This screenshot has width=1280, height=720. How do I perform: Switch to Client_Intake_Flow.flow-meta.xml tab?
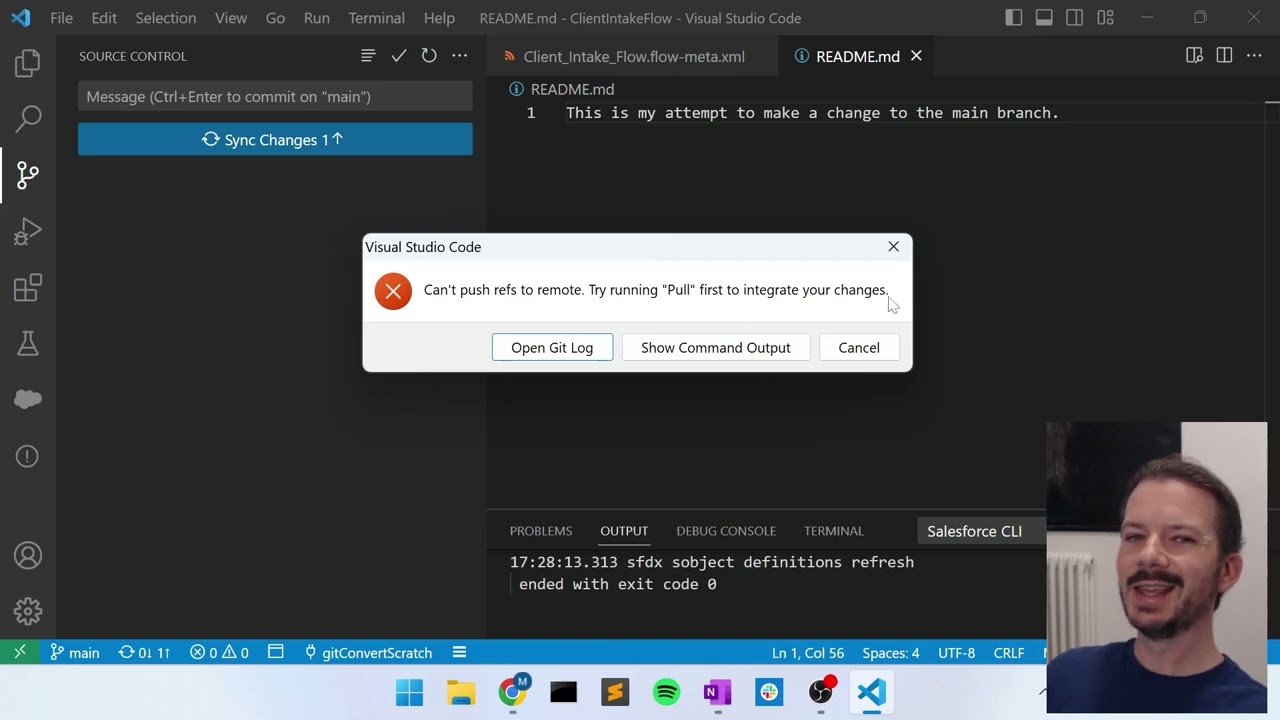(x=633, y=56)
